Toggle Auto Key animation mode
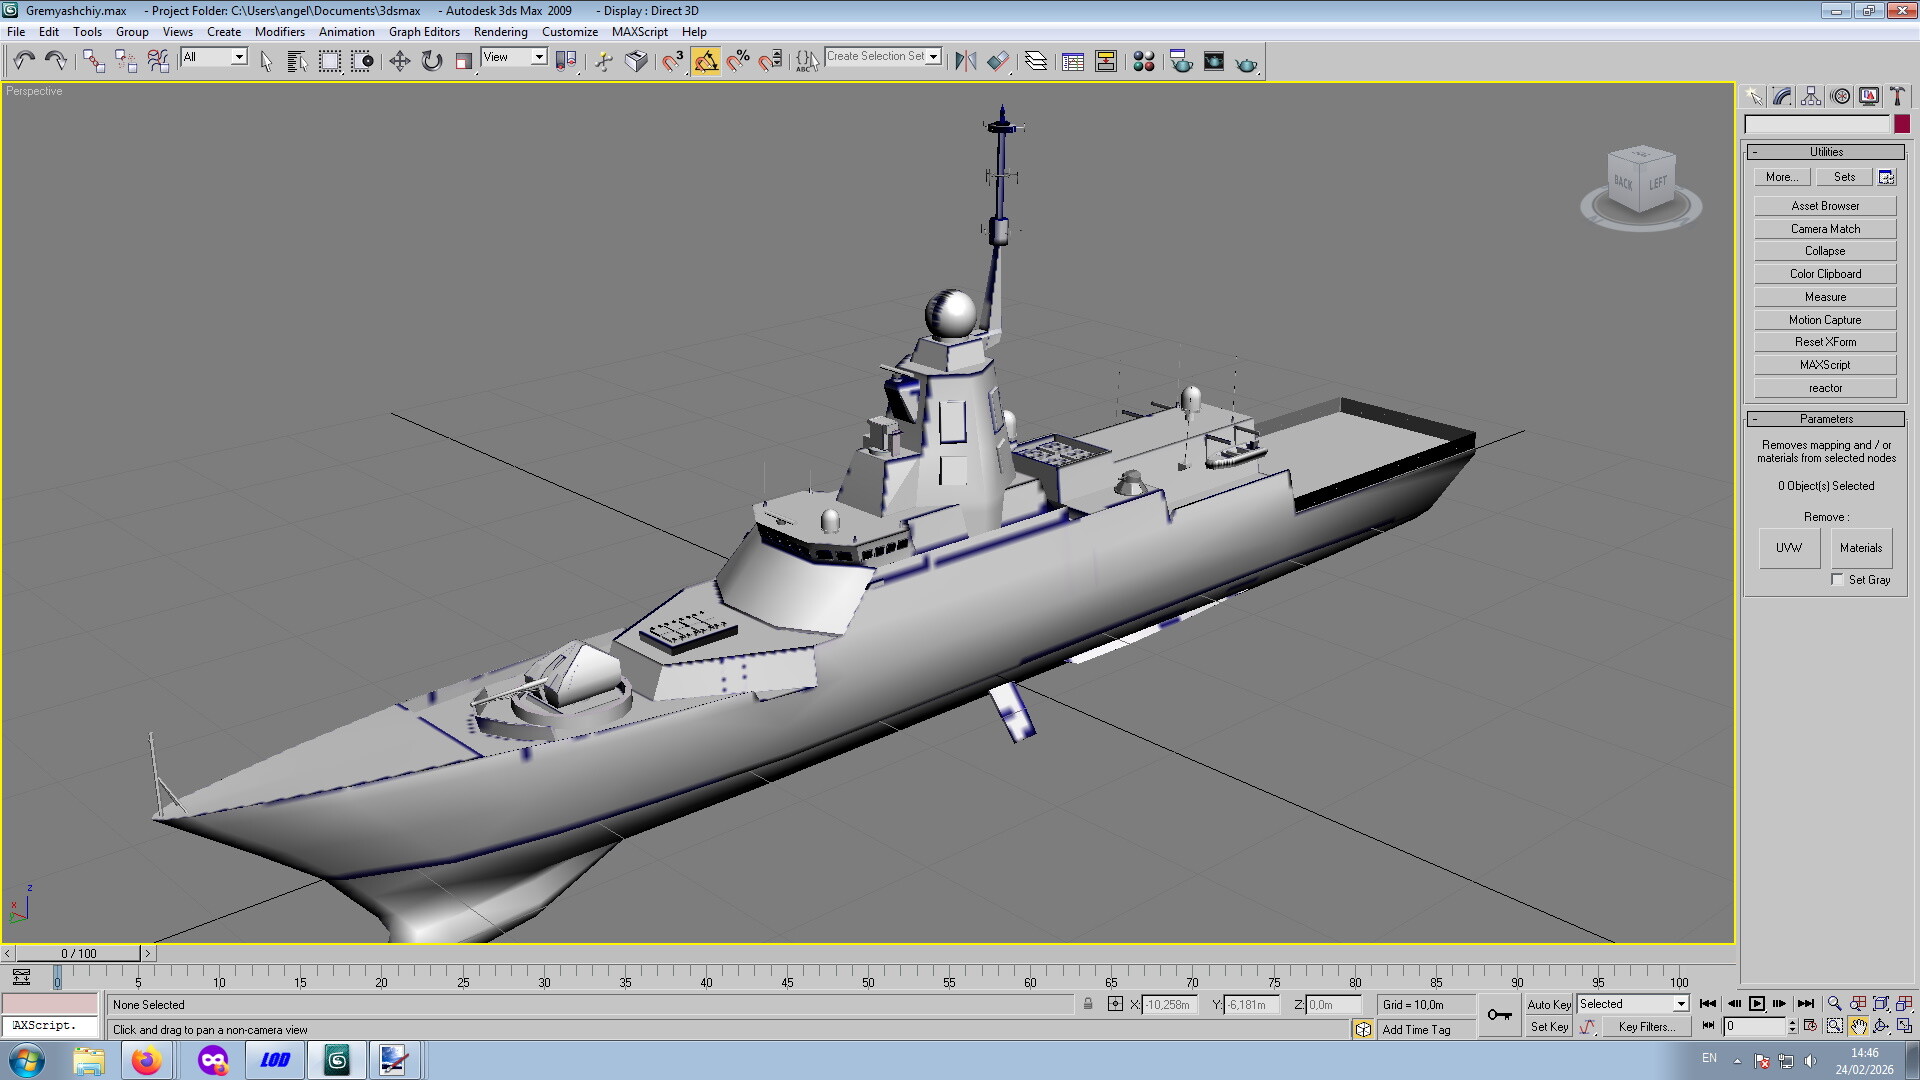This screenshot has width=1920, height=1080. [x=1548, y=1004]
